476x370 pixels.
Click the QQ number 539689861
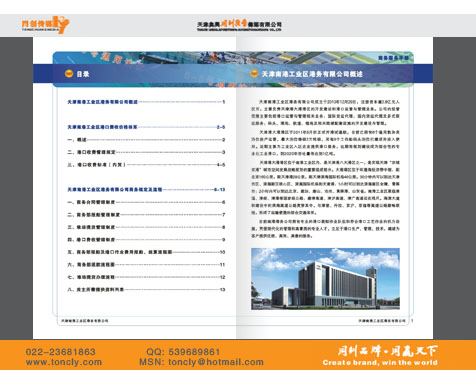click(194, 352)
